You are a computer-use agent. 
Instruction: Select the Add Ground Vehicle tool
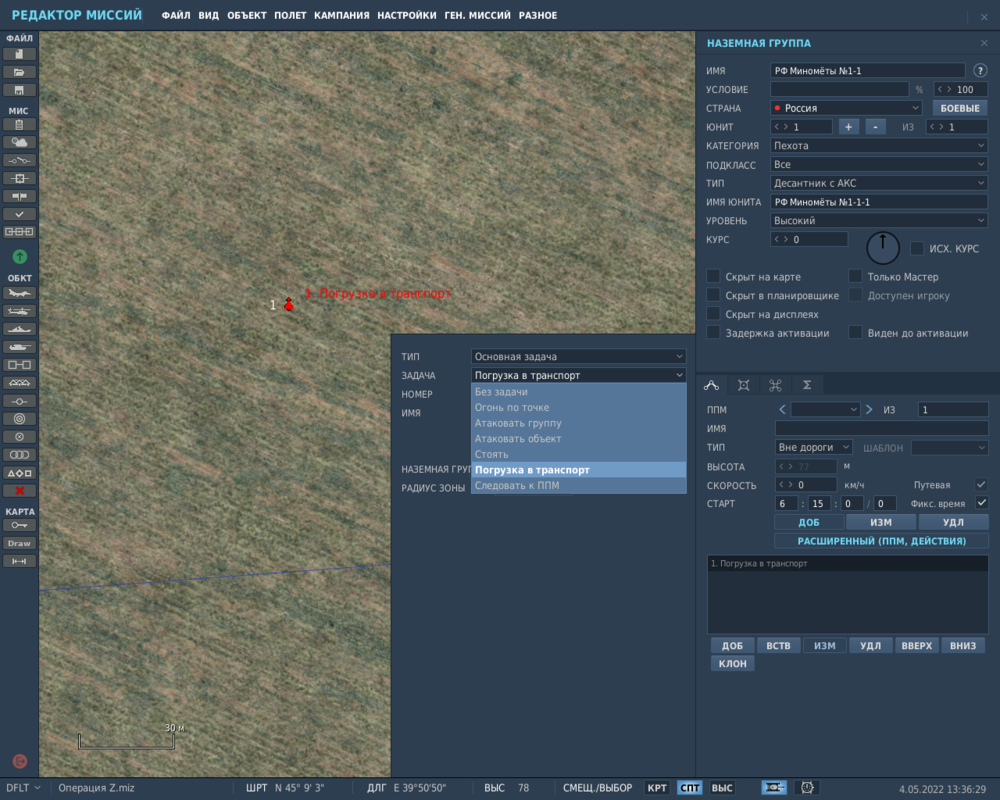(22, 348)
